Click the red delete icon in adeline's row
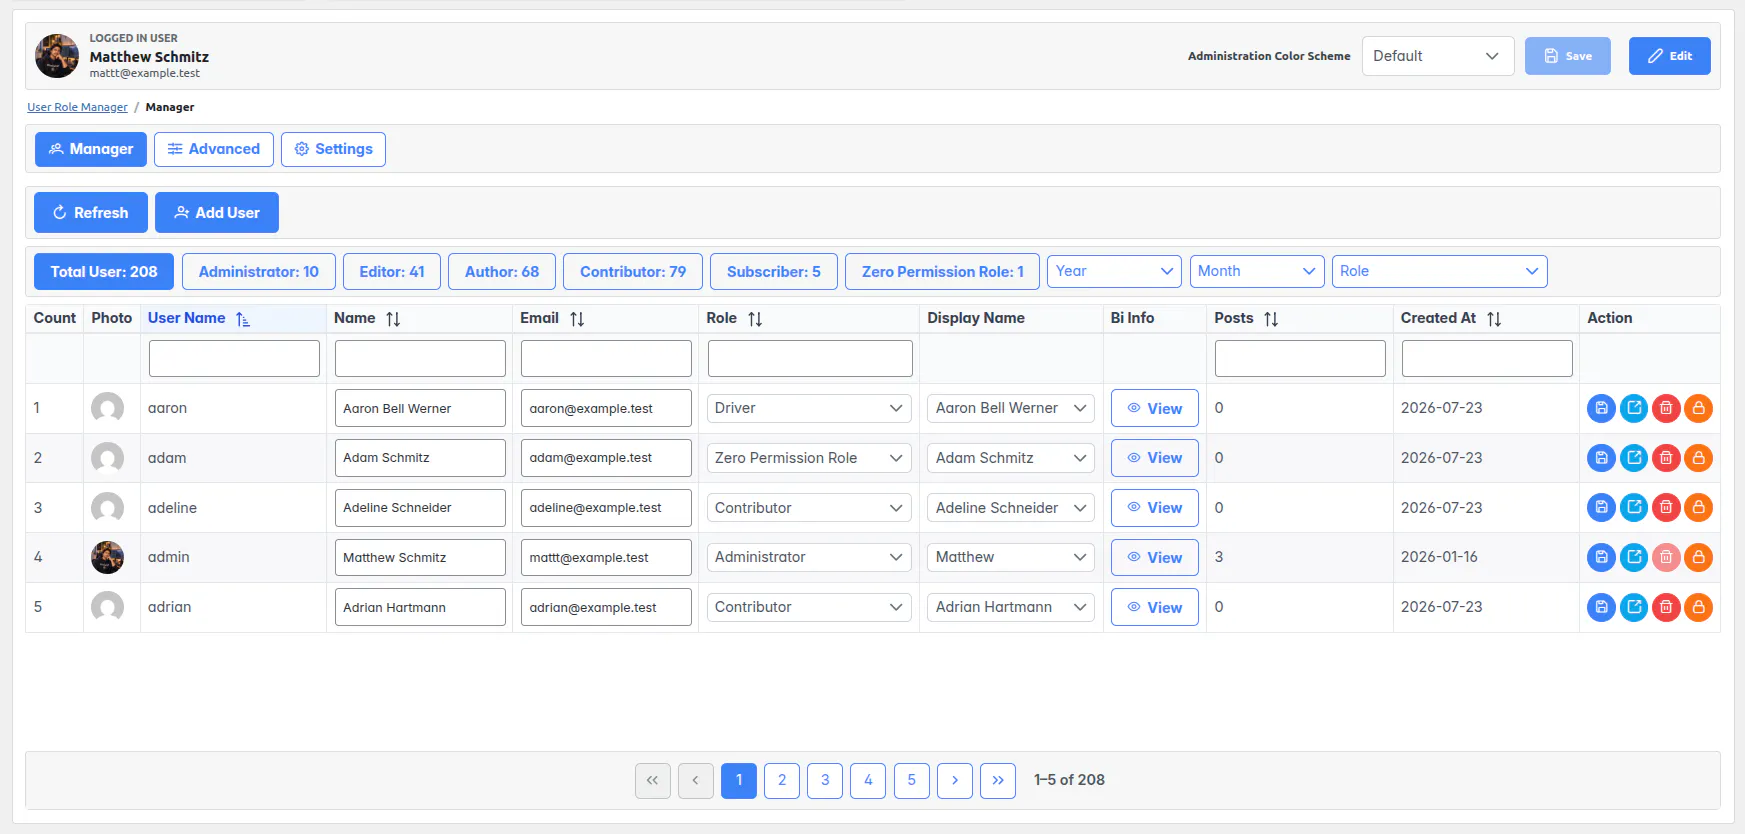This screenshot has height=834, width=1745. [1666, 508]
